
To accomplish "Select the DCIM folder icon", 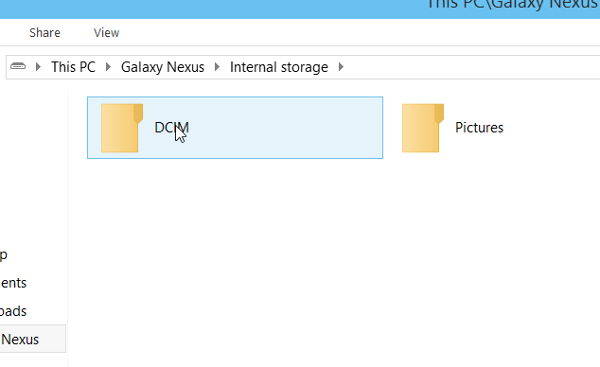I will (122, 128).
